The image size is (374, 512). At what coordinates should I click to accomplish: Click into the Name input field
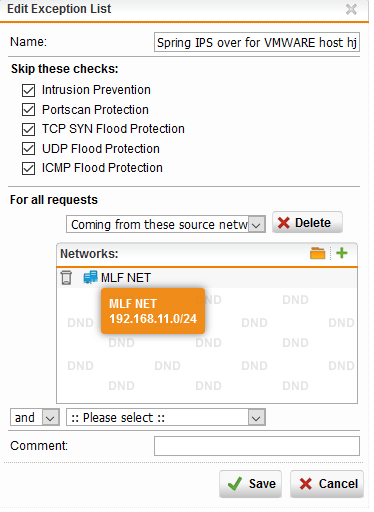click(257, 42)
